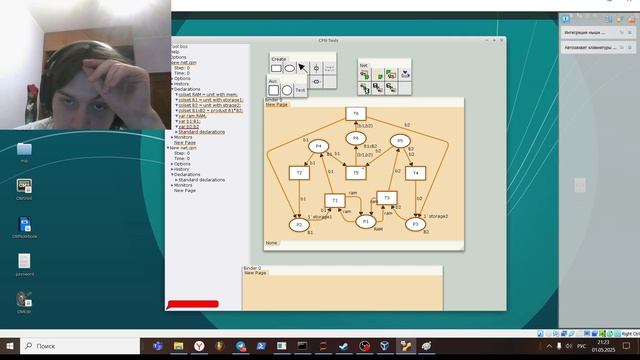The image size is (640, 360).
Task: Select declaration colset B1 = unit with storage1
Action: point(211,100)
